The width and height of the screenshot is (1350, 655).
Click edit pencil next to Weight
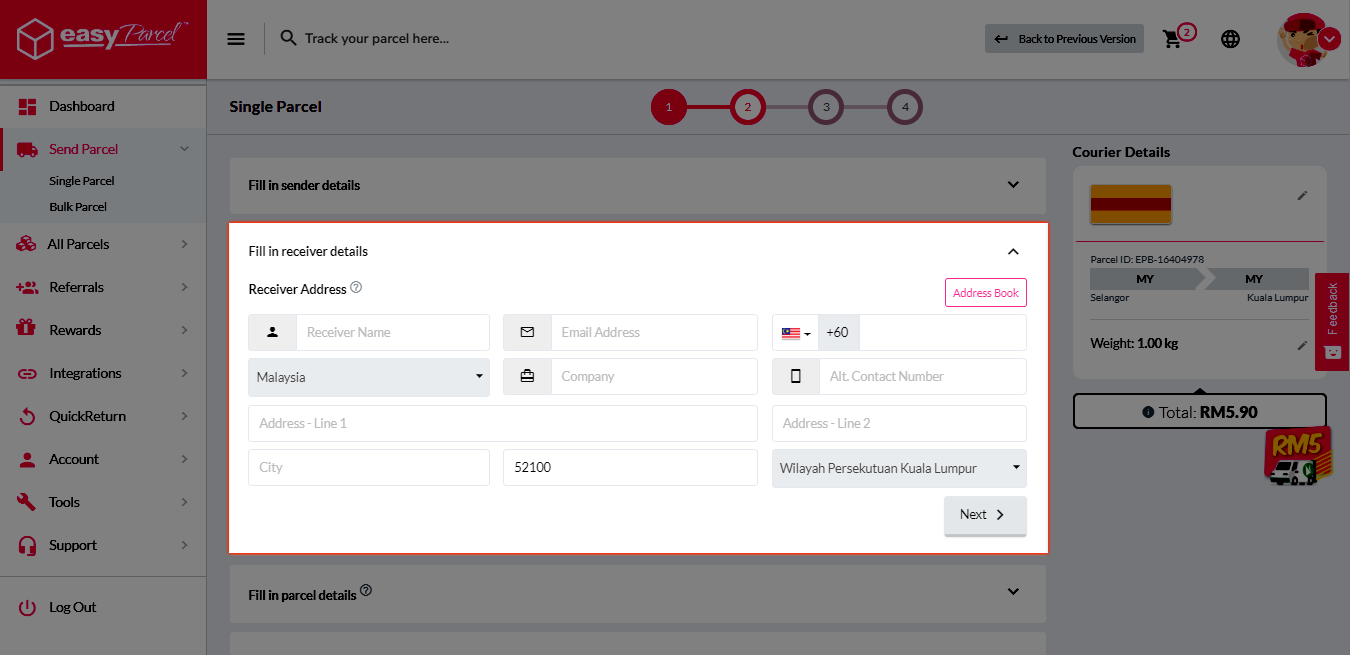[x=1302, y=345]
